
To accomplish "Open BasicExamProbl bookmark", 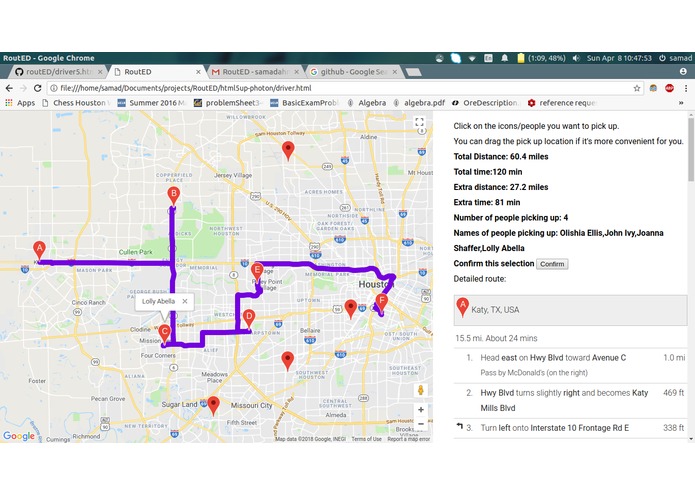I will coord(305,103).
